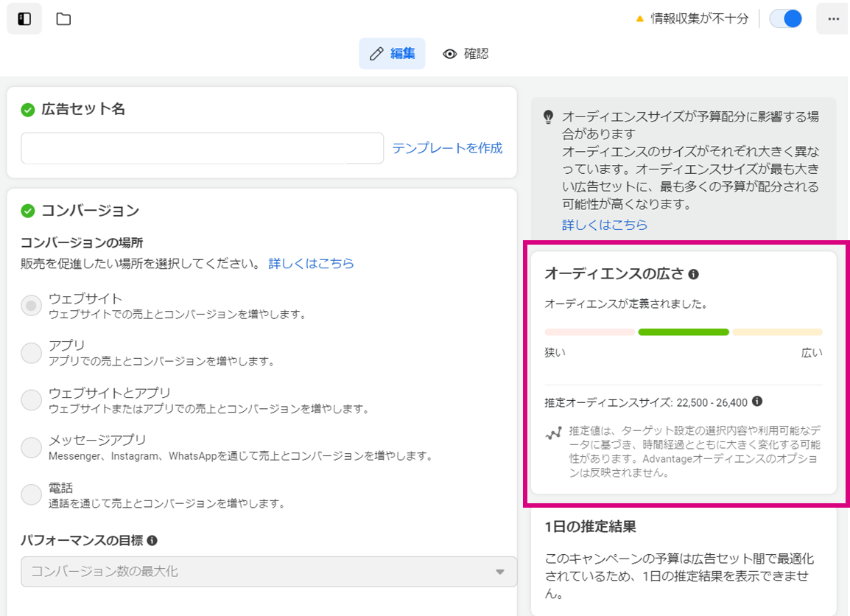Select the アプリ radio button

pos(31,353)
